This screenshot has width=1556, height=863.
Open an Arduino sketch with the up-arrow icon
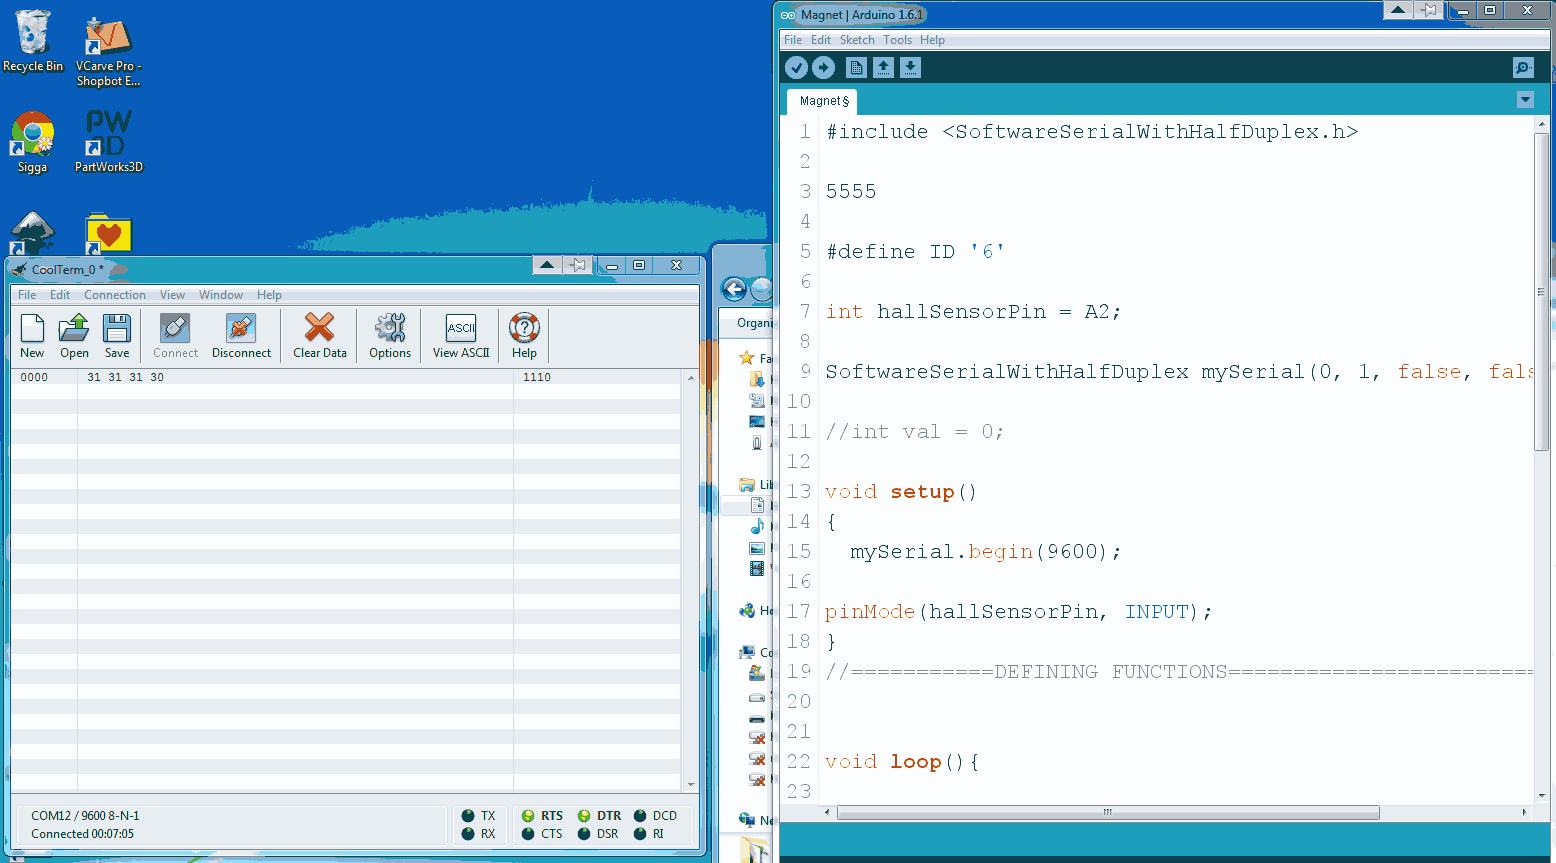tap(883, 67)
